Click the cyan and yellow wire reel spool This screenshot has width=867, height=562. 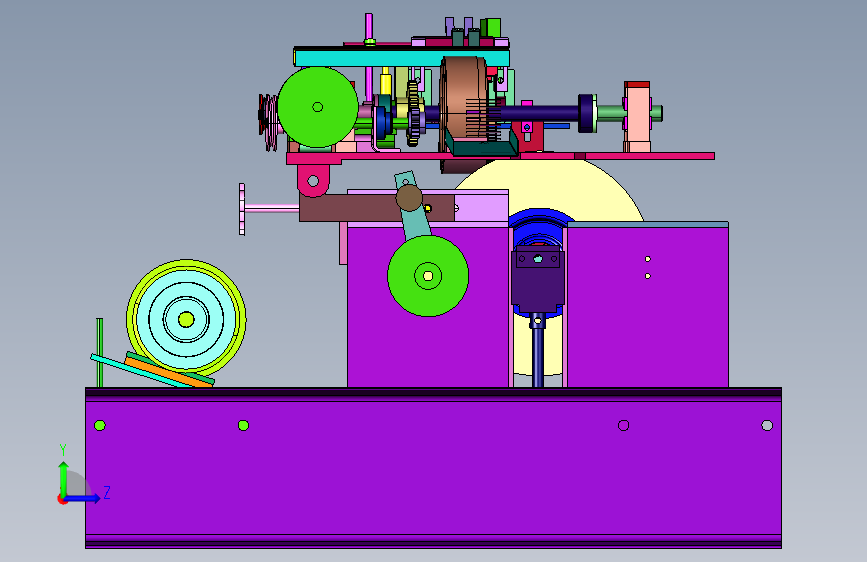click(186, 319)
